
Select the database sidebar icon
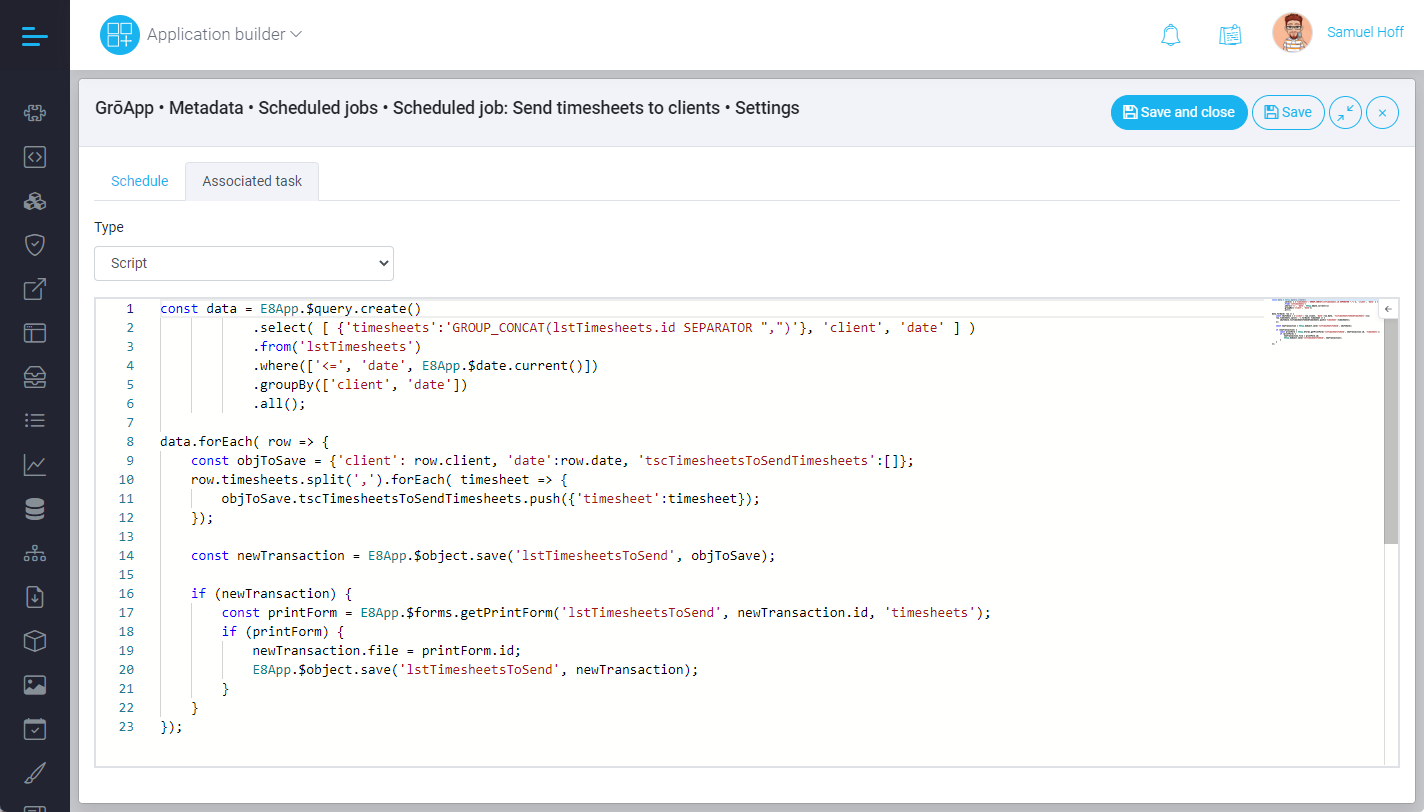tap(35, 509)
